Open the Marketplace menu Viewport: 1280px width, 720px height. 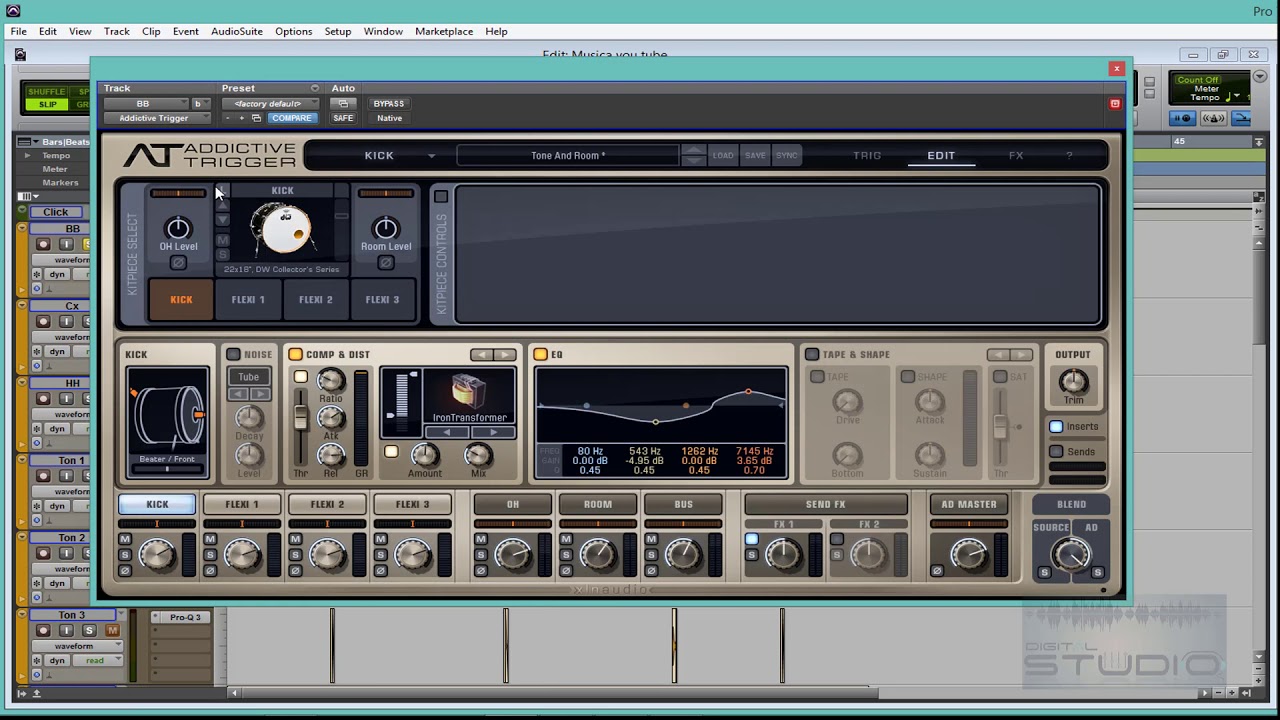(444, 31)
